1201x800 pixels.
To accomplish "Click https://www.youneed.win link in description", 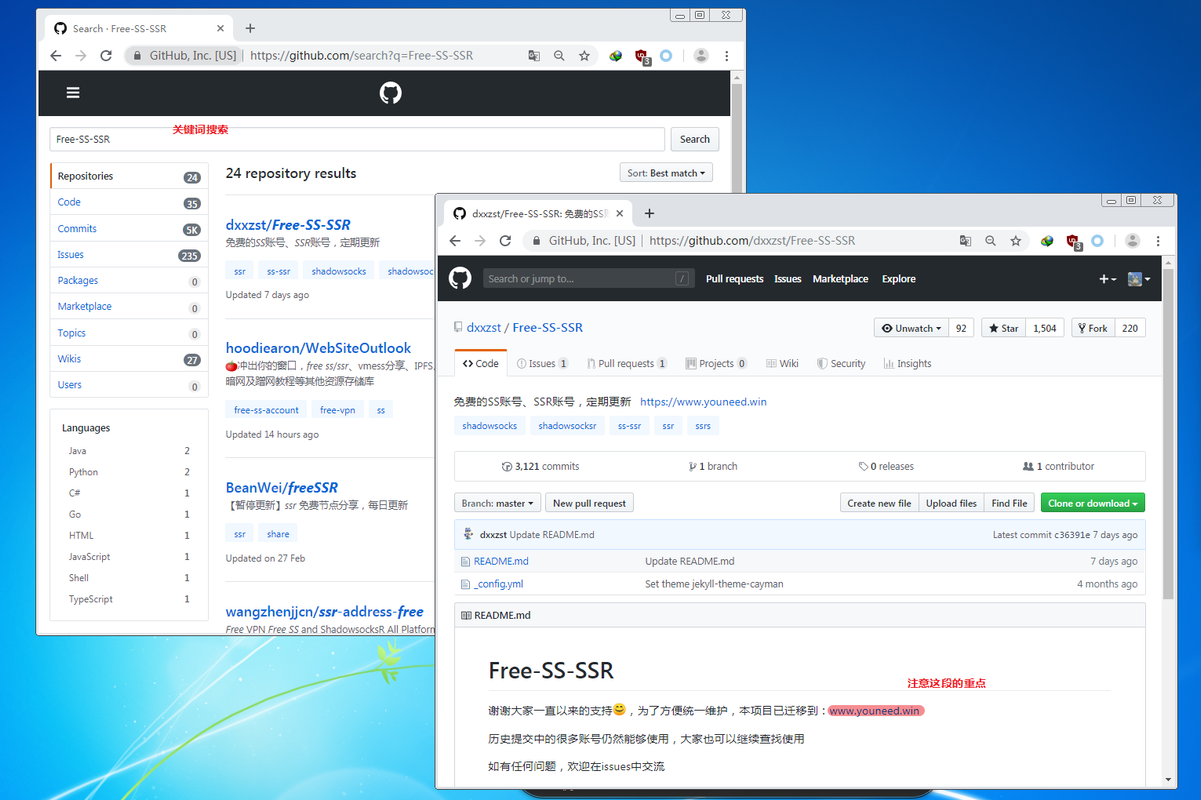I will (703, 401).
